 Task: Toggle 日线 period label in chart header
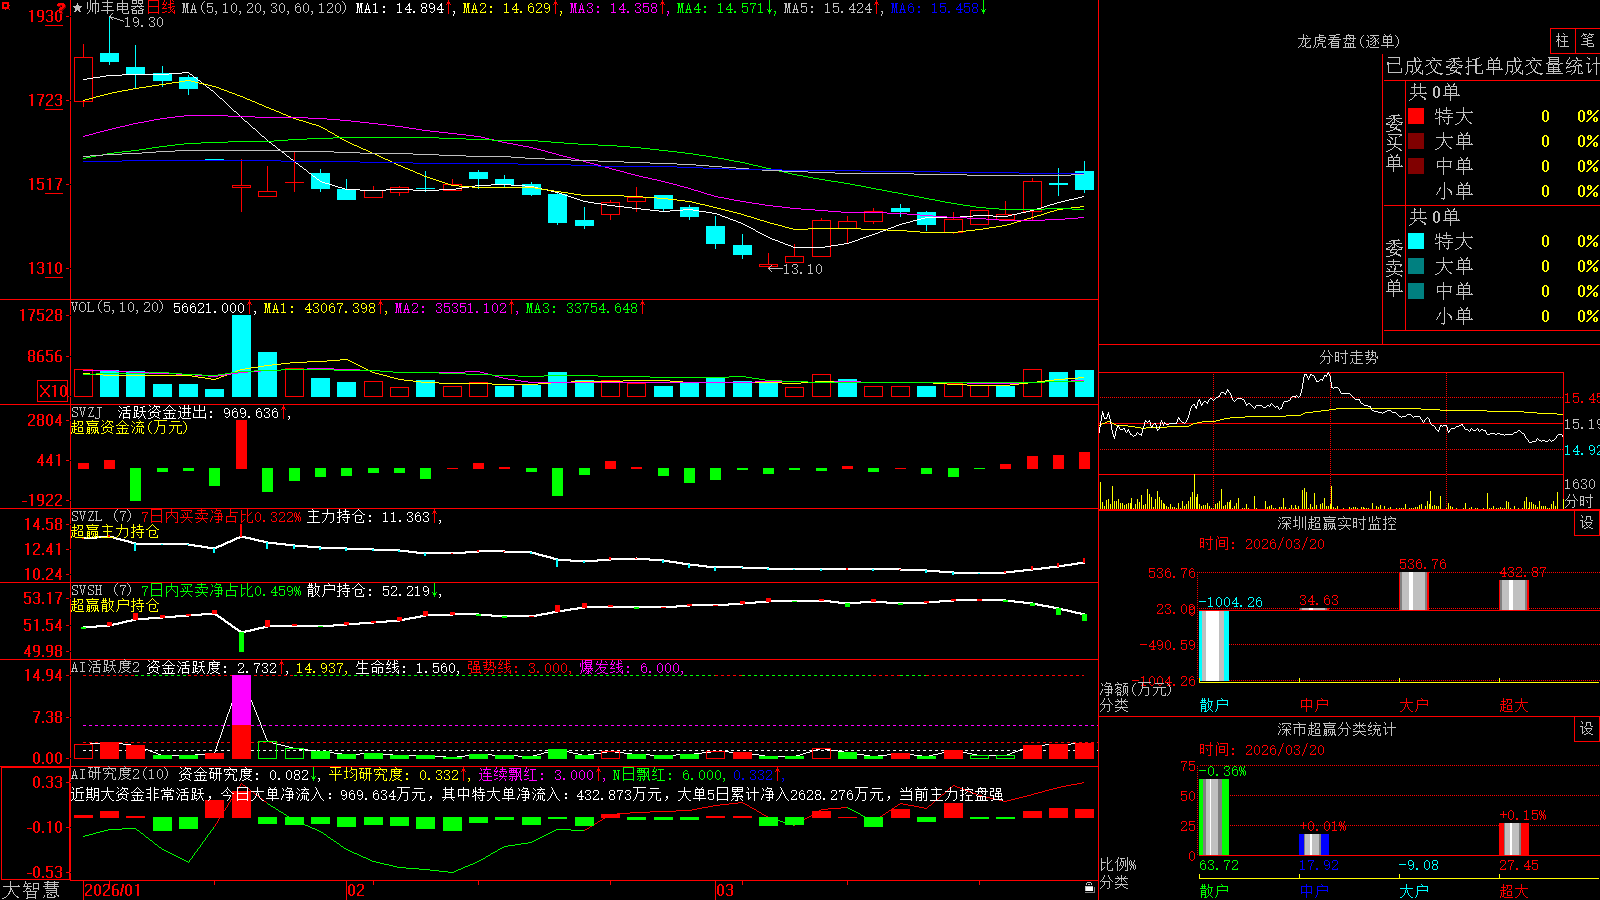pos(161,8)
